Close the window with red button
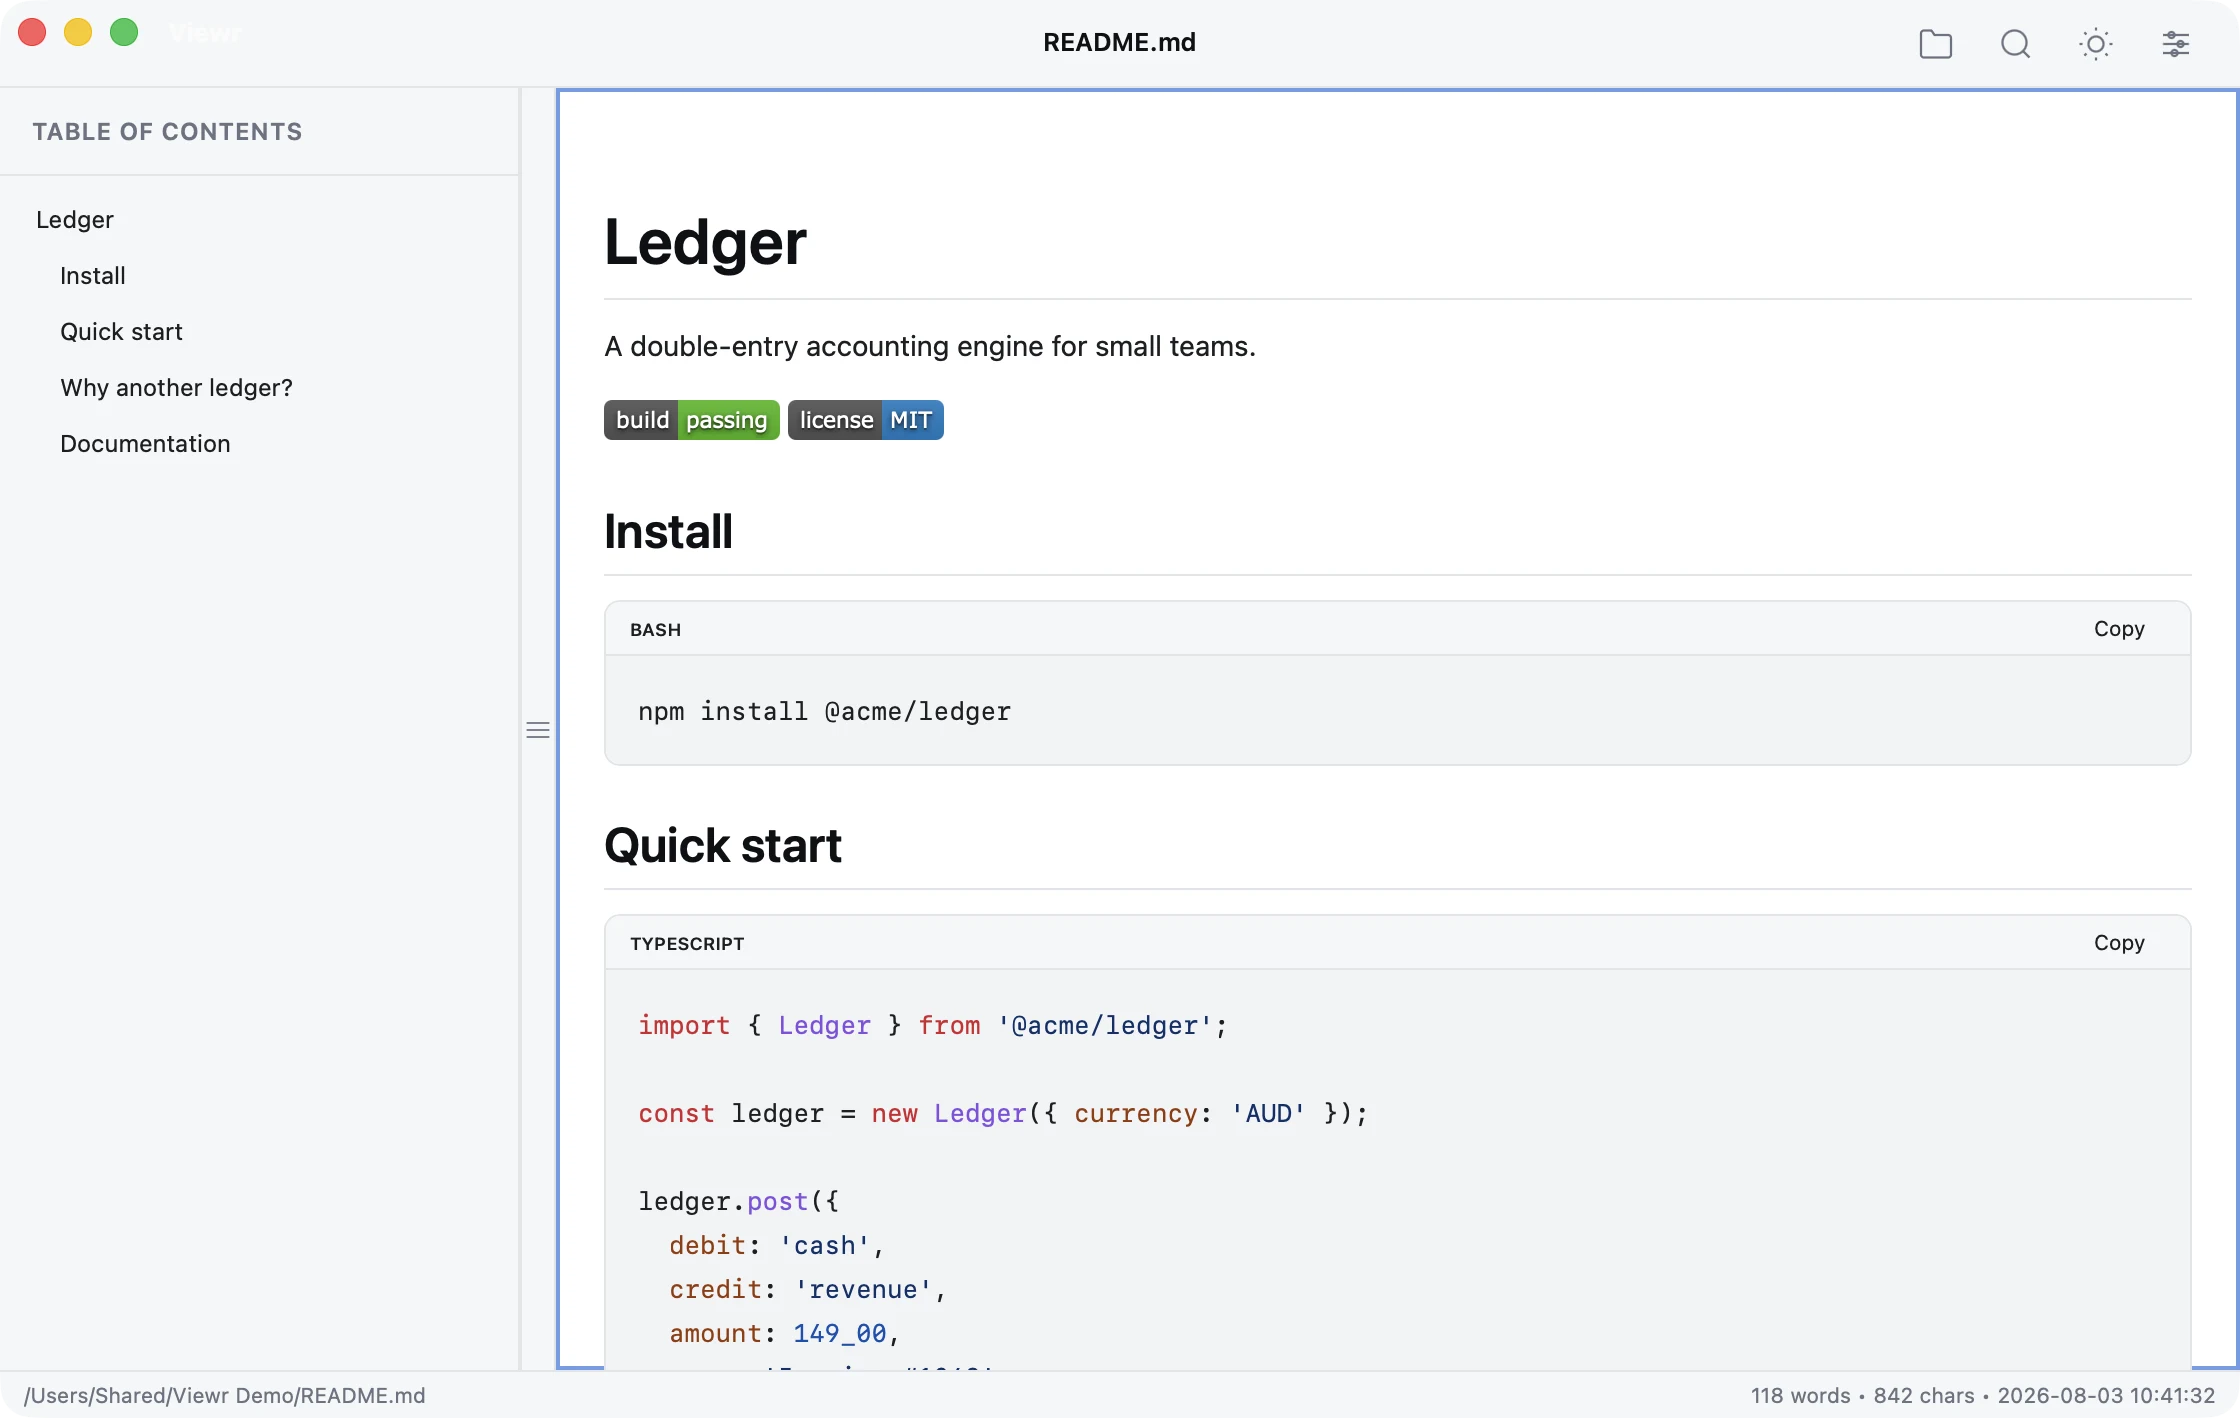Screen dimensions: 2240x1418 32,33
